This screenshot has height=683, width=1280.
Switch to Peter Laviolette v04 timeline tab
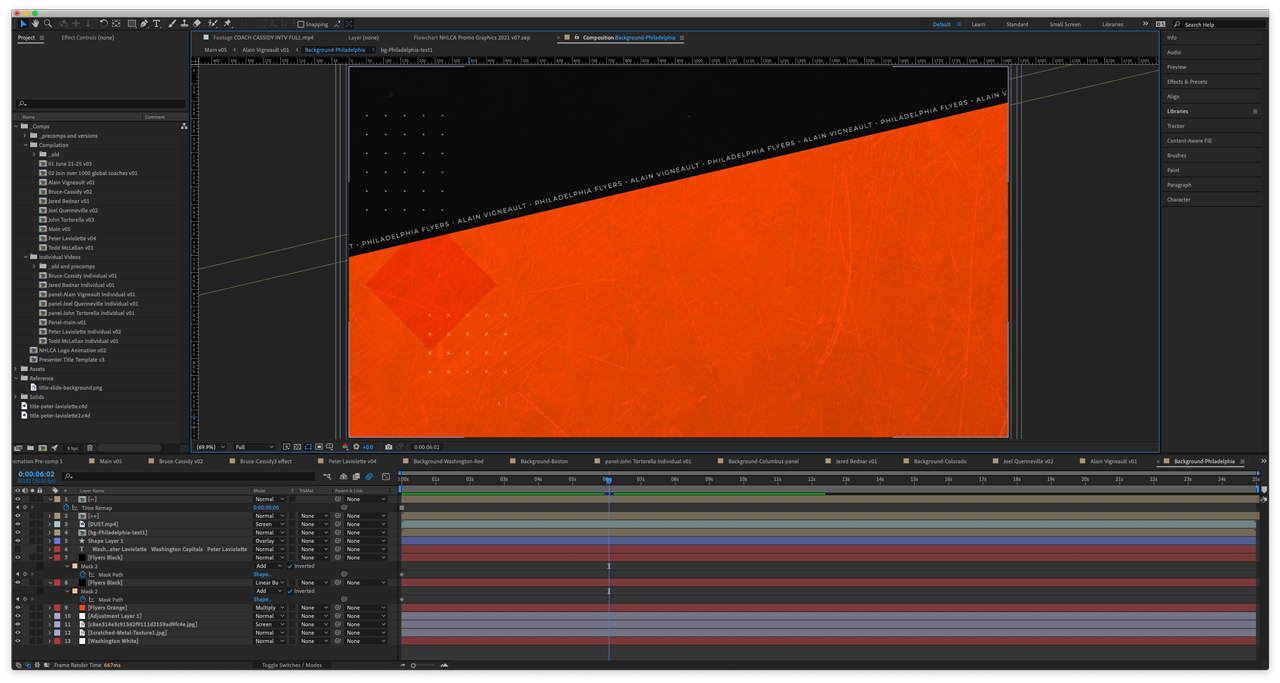coord(352,462)
